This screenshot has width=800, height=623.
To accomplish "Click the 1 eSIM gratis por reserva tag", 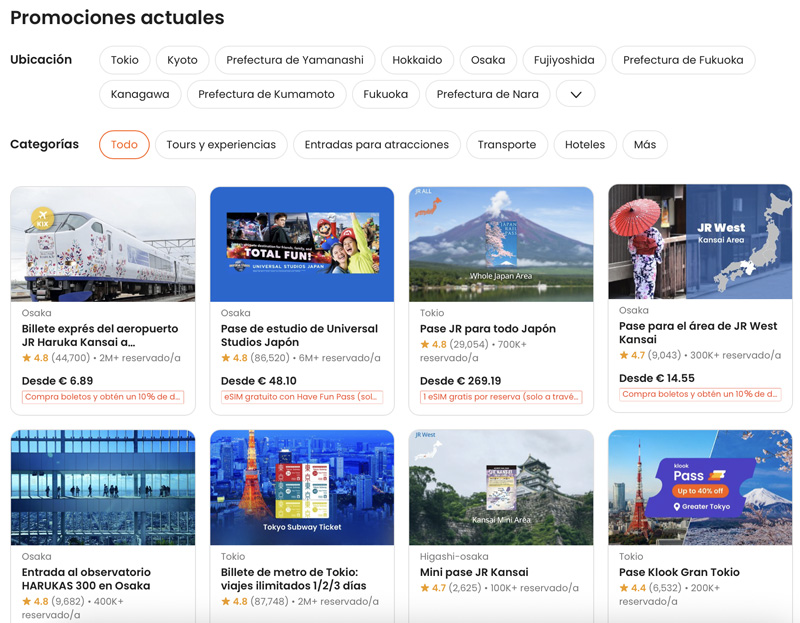I will (x=501, y=397).
